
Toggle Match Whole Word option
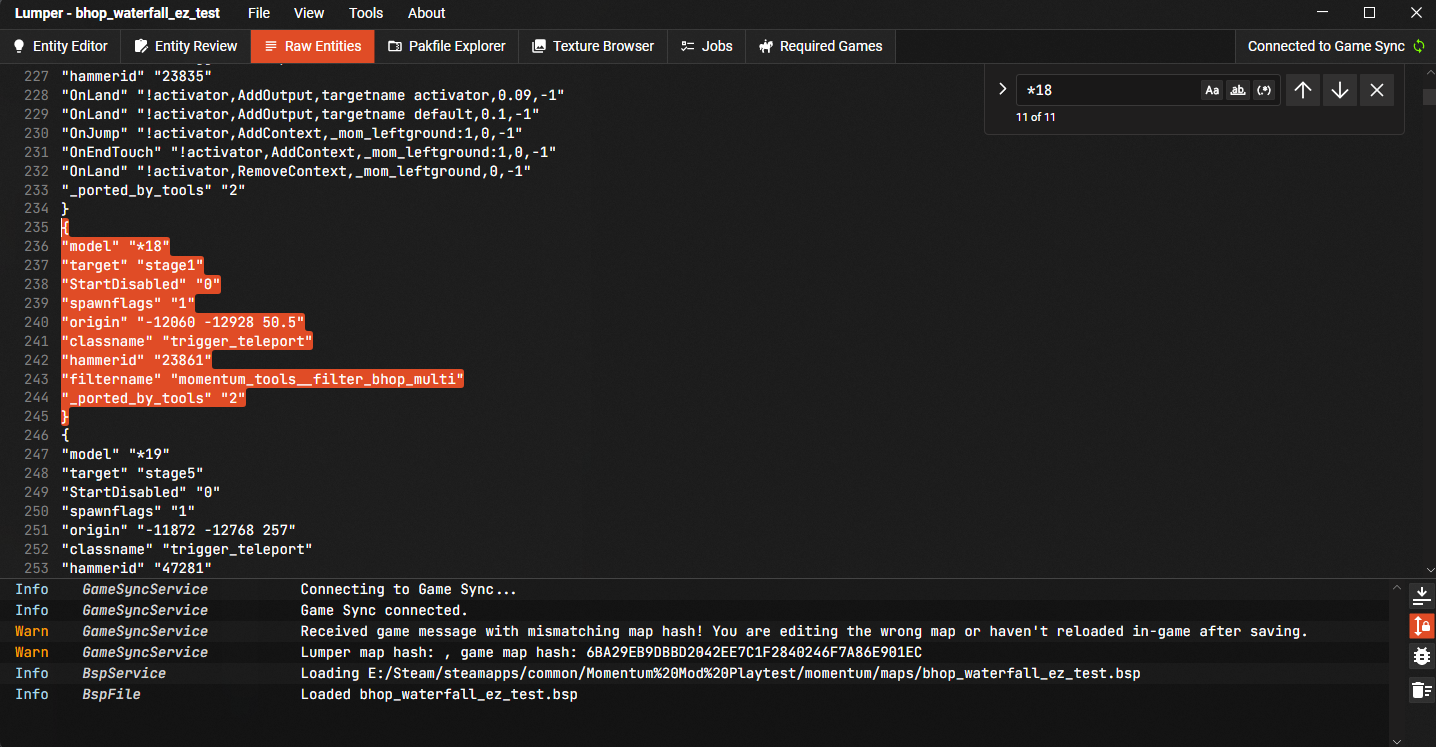[x=1238, y=90]
